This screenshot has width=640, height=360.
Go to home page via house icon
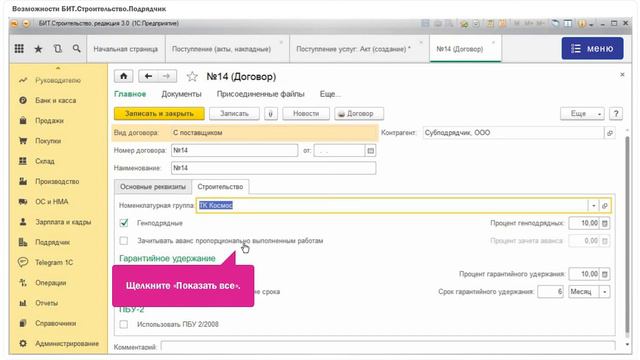pyautogui.click(x=123, y=76)
